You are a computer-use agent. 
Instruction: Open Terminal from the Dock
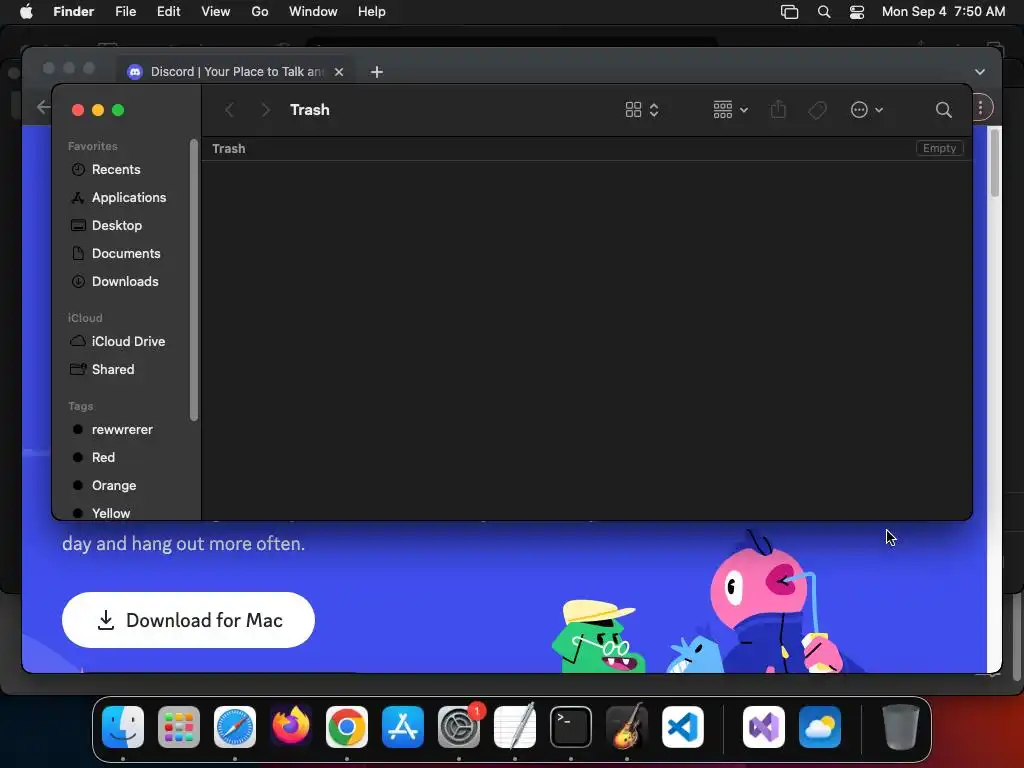pos(571,727)
